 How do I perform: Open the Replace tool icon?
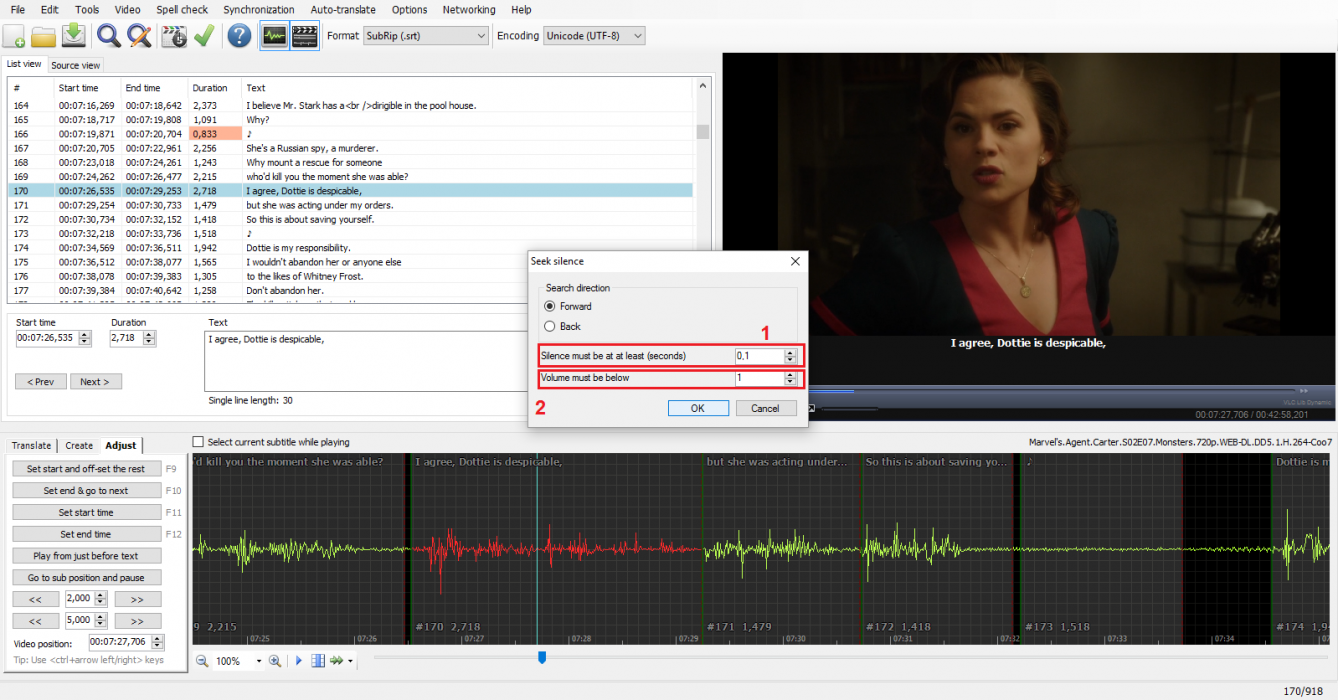(x=139, y=36)
